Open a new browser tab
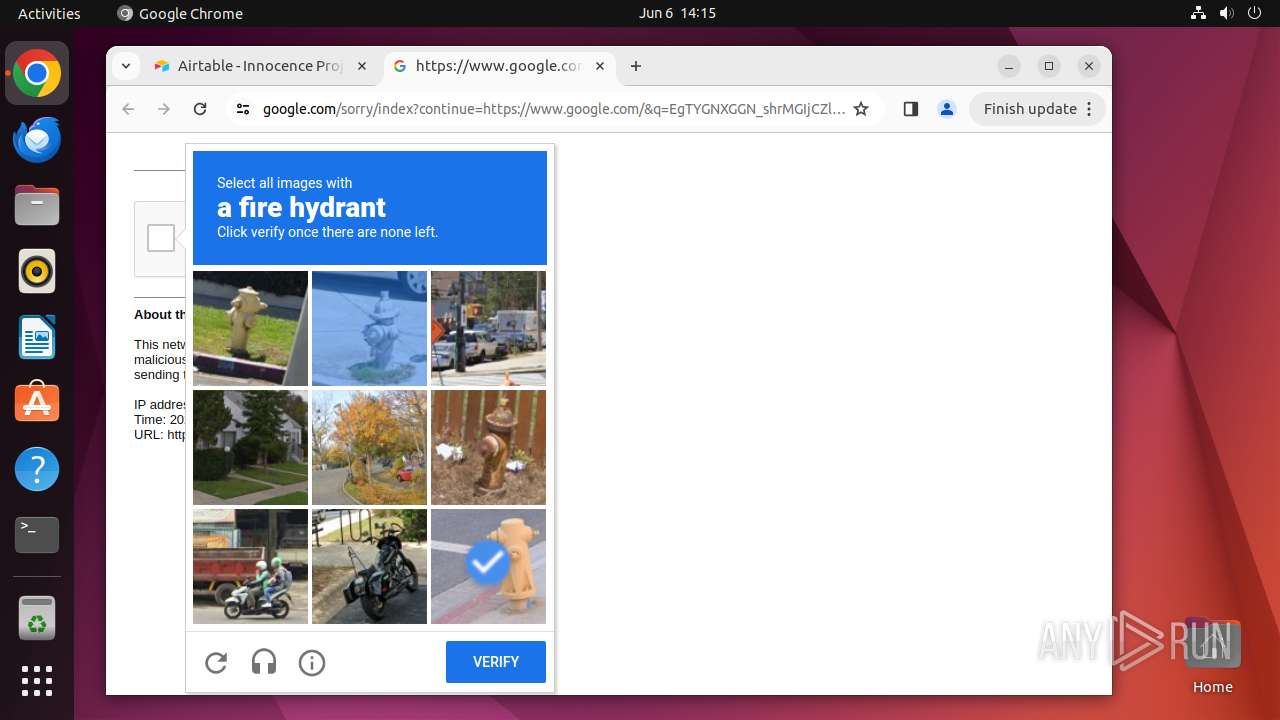Image resolution: width=1280 pixels, height=720 pixels. [636, 66]
